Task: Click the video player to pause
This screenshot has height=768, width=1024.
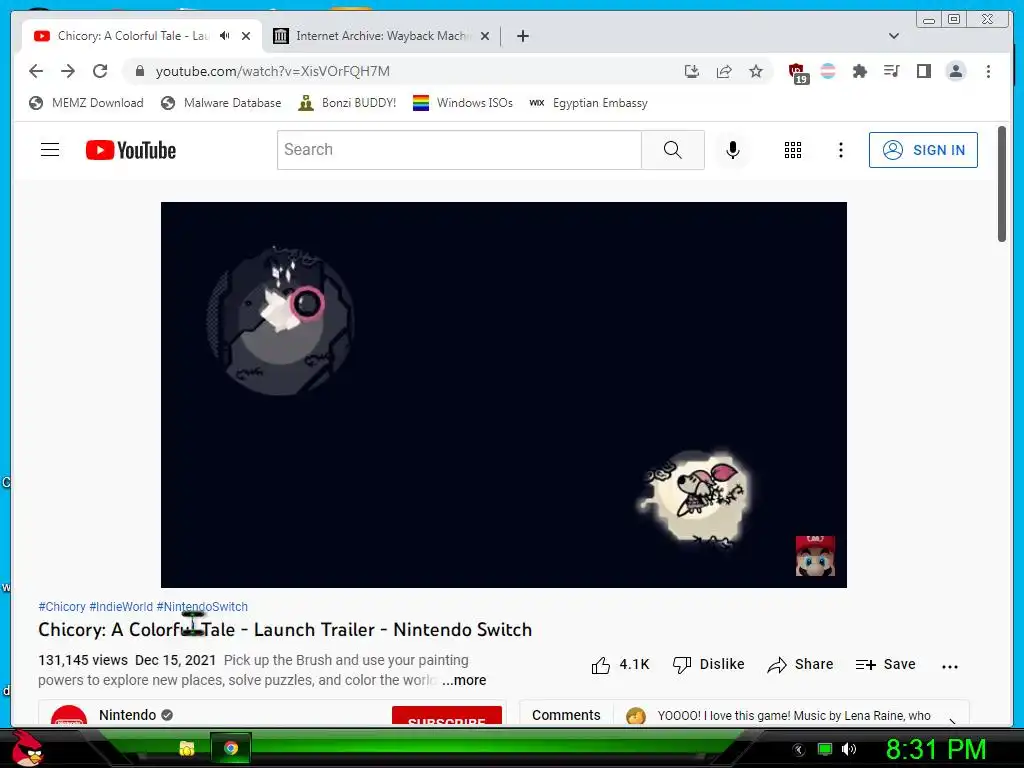Action: [x=504, y=394]
